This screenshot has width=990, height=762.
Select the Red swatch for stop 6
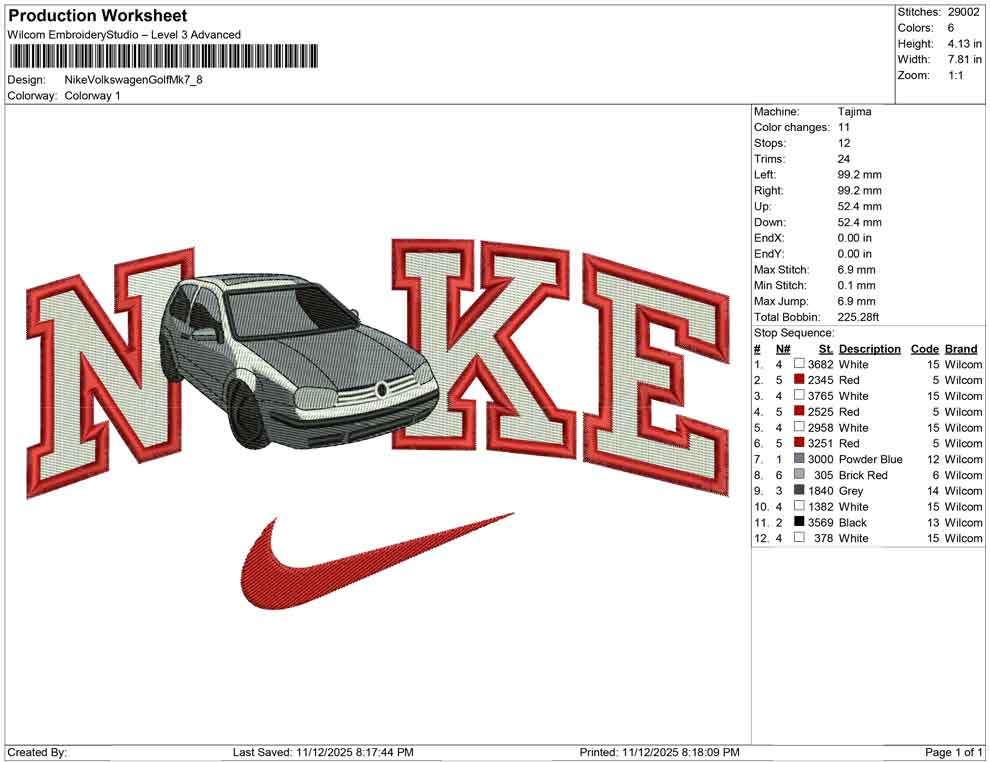(797, 443)
